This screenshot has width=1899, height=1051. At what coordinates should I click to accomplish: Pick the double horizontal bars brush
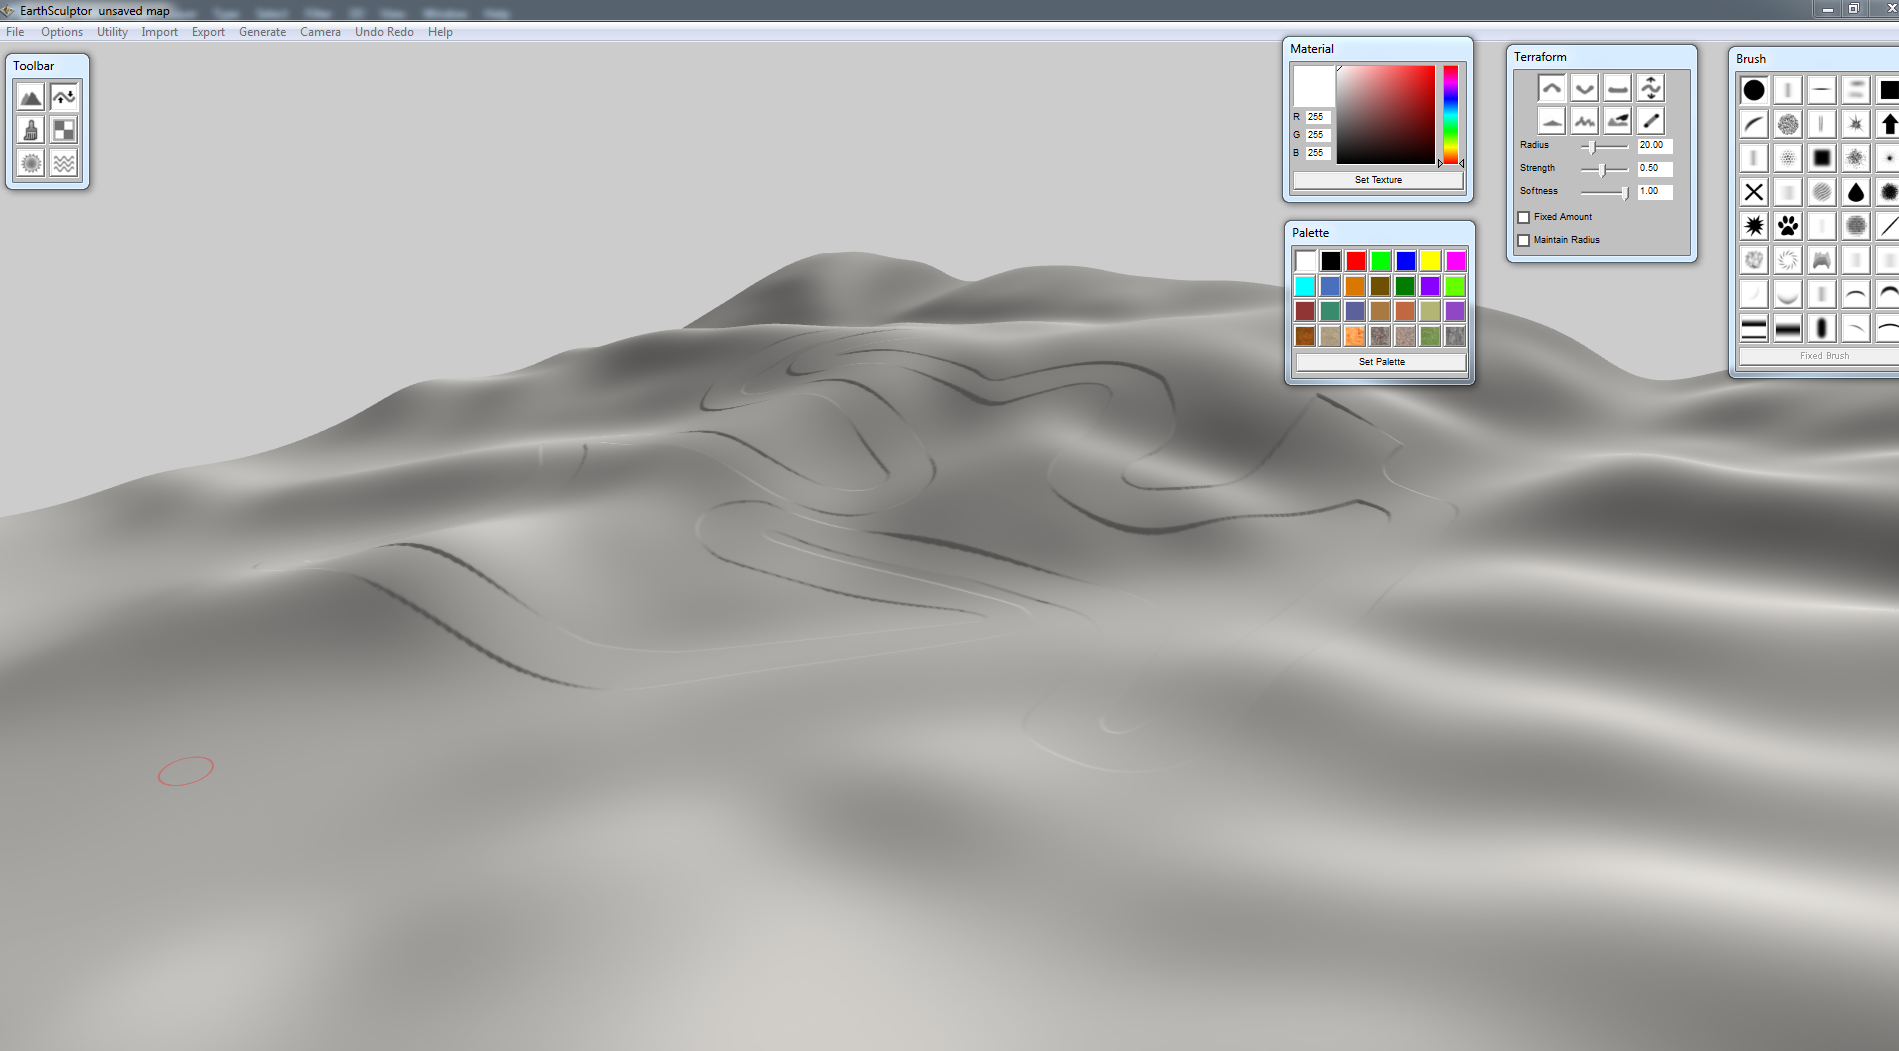pos(1754,328)
